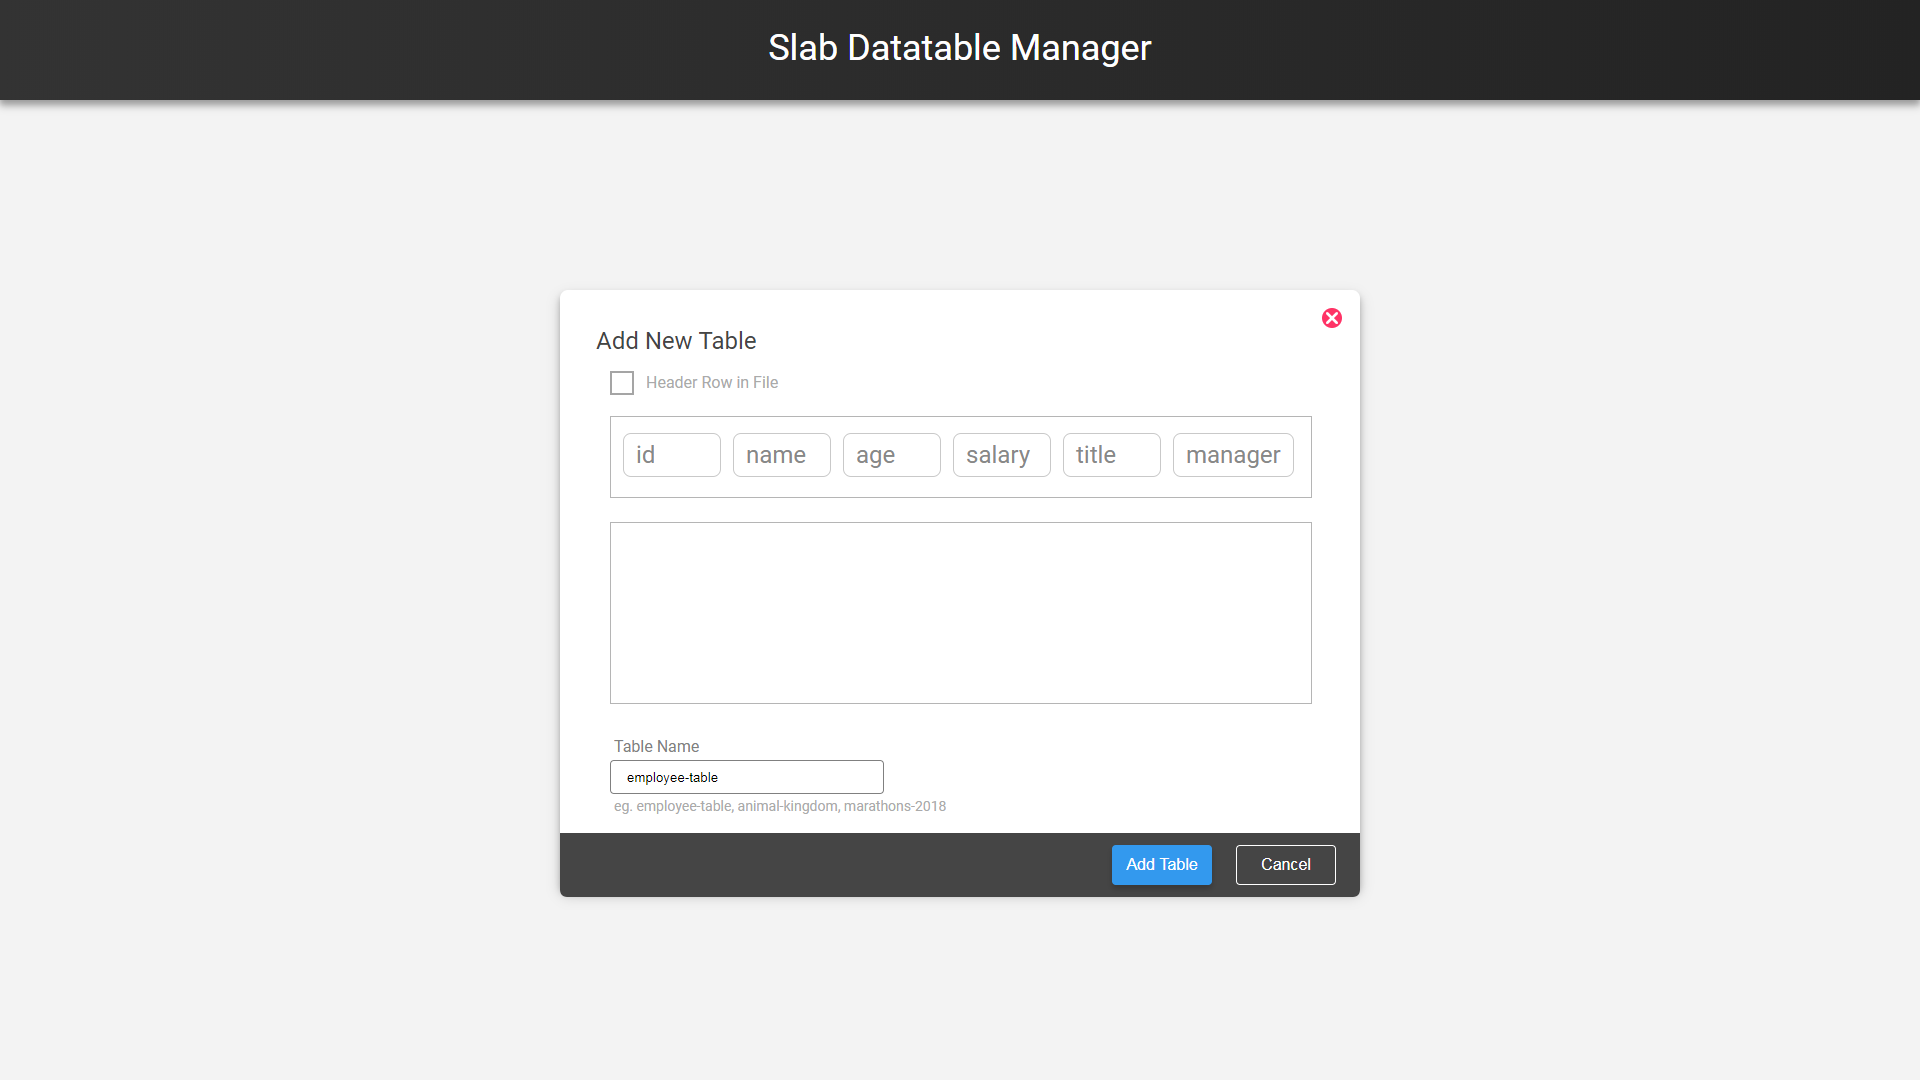Close the Add New Table dialog with the red X
Image resolution: width=1920 pixels, height=1080 pixels.
coord(1332,318)
